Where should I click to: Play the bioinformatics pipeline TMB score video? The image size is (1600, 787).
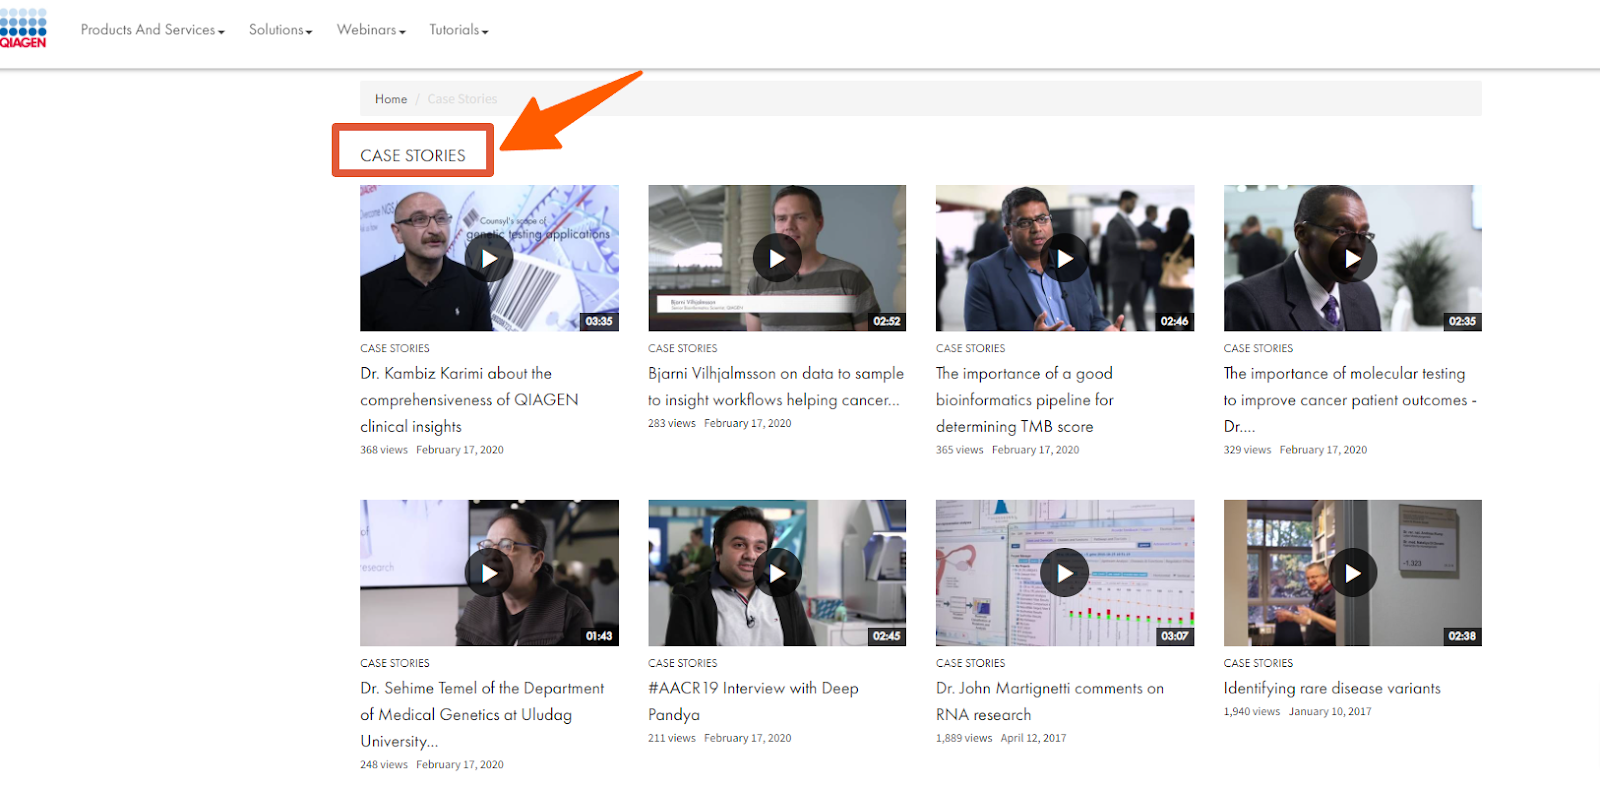(1065, 258)
